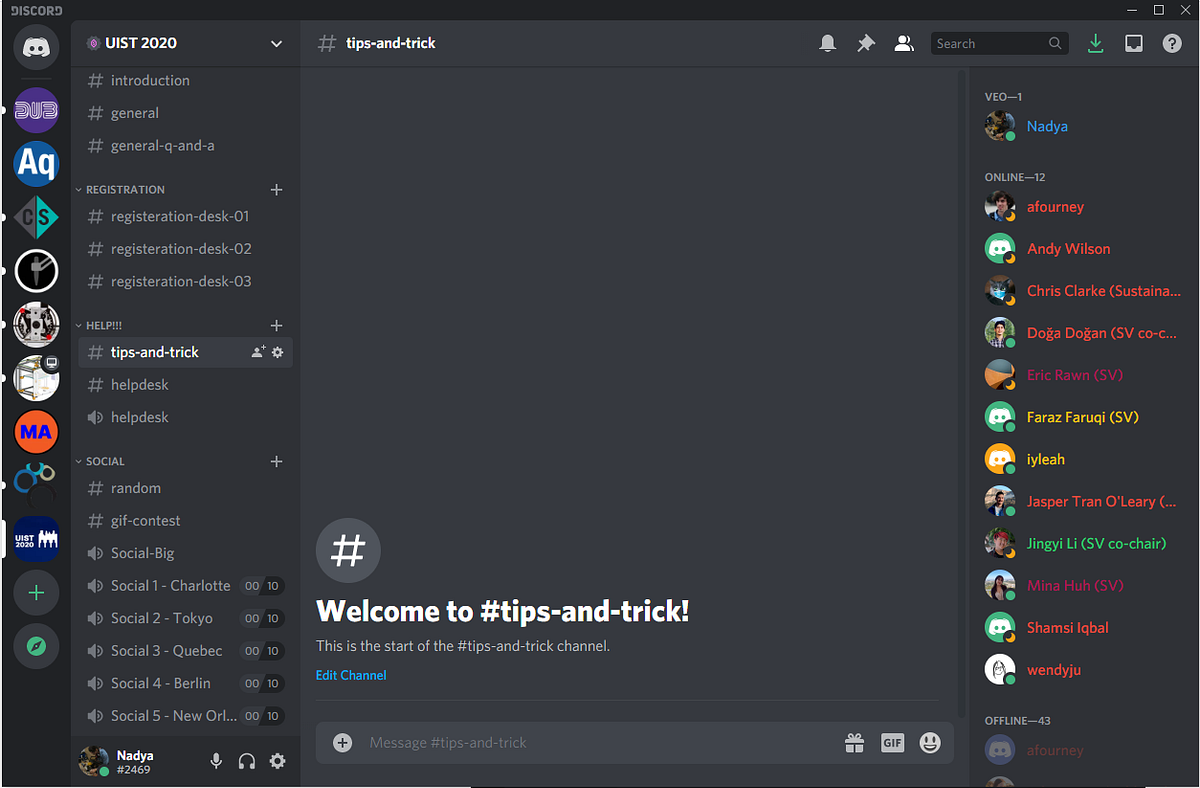Screen dimensions: 1200x788
Task: Join Social 2 - Tokyo voice channel
Action: (185, 618)
